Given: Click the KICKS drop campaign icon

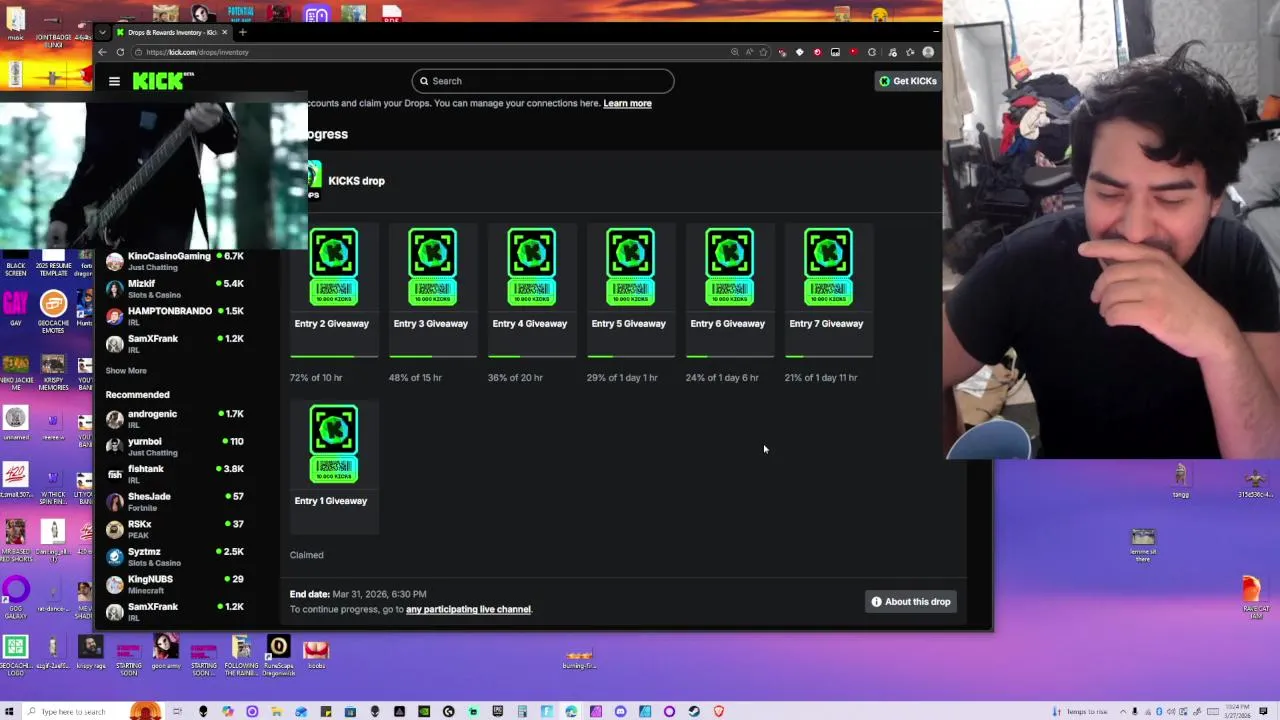Looking at the screenshot, I should click(x=314, y=180).
